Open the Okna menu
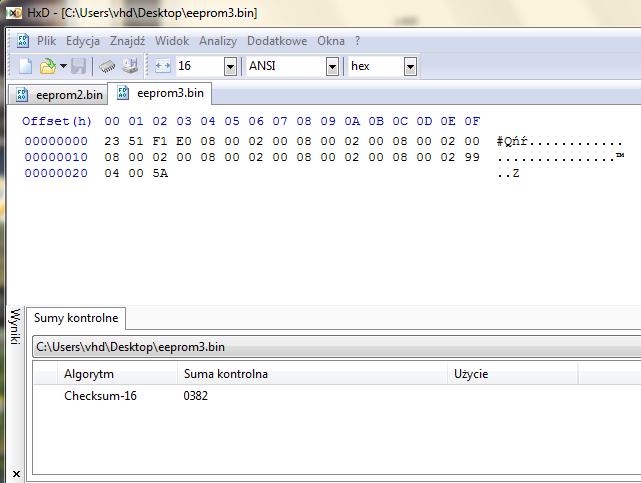Viewport: 641px width, 483px height. point(331,41)
